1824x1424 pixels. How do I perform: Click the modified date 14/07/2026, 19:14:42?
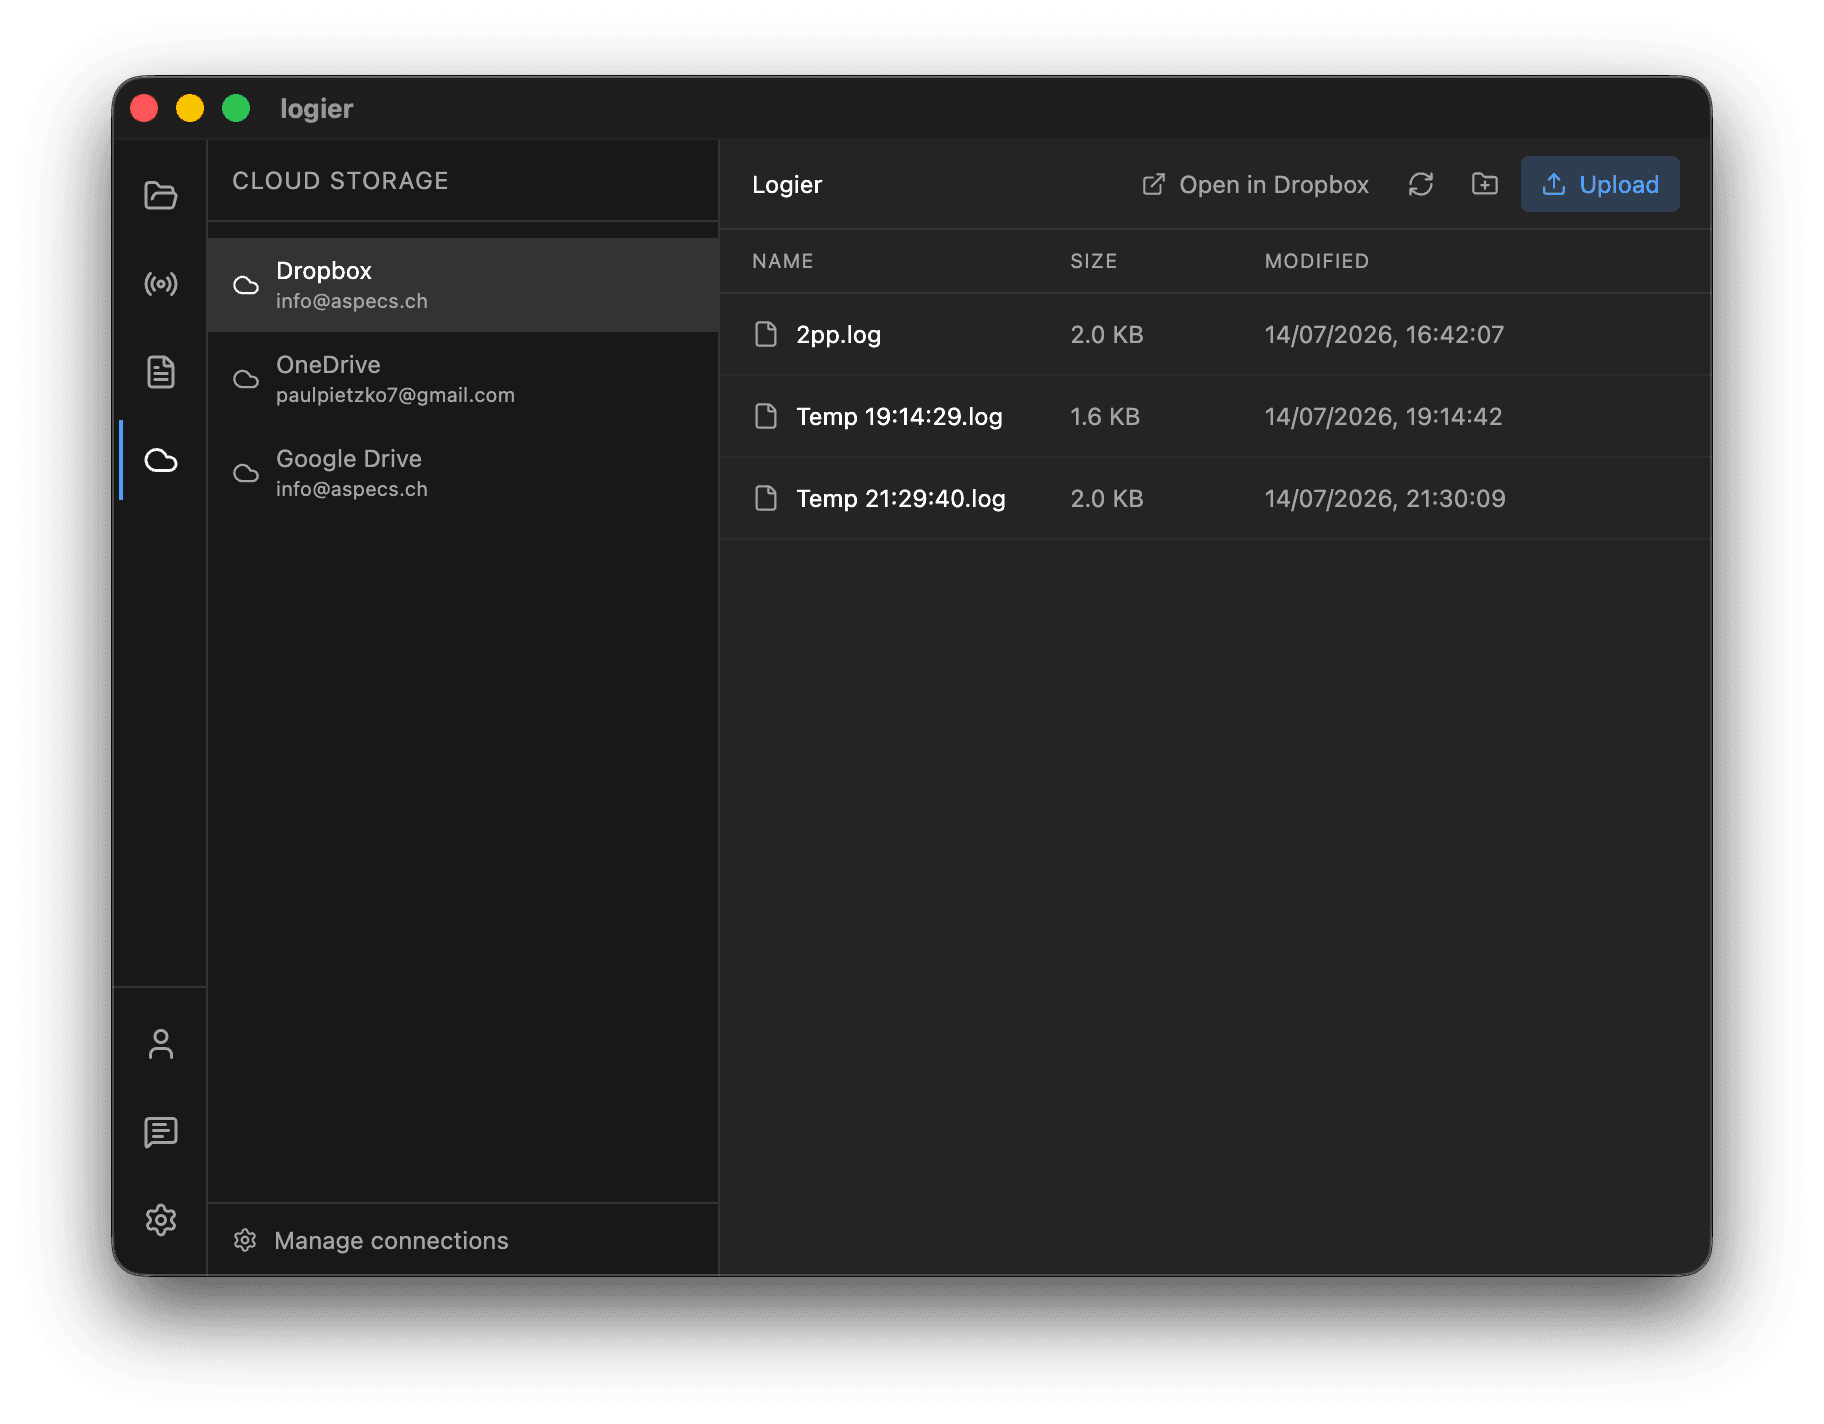(1383, 416)
